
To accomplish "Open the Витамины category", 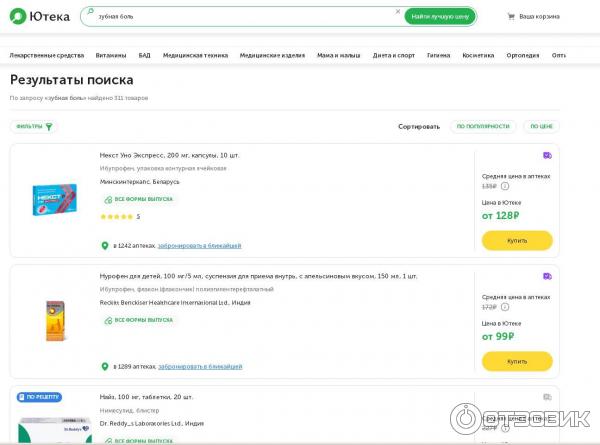I will click(111, 55).
